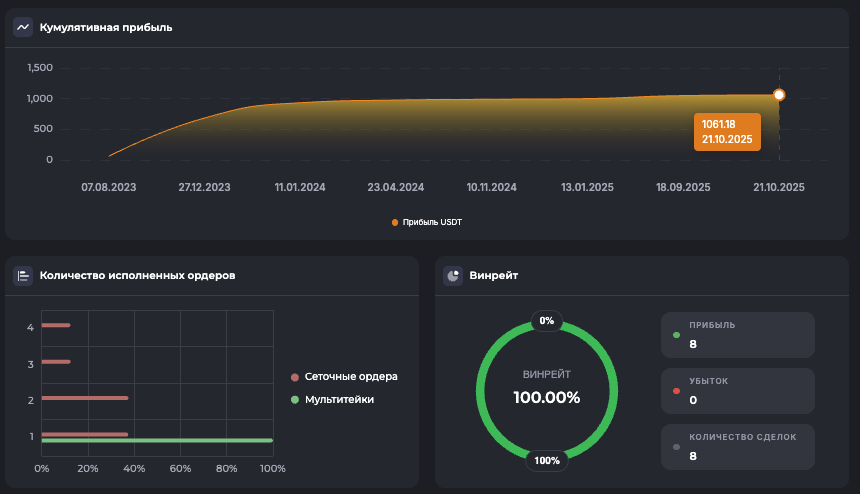Image resolution: width=860 pixels, height=494 pixels.
Task: Click the 27.12.2023 date on the x-axis
Action: (x=204, y=187)
